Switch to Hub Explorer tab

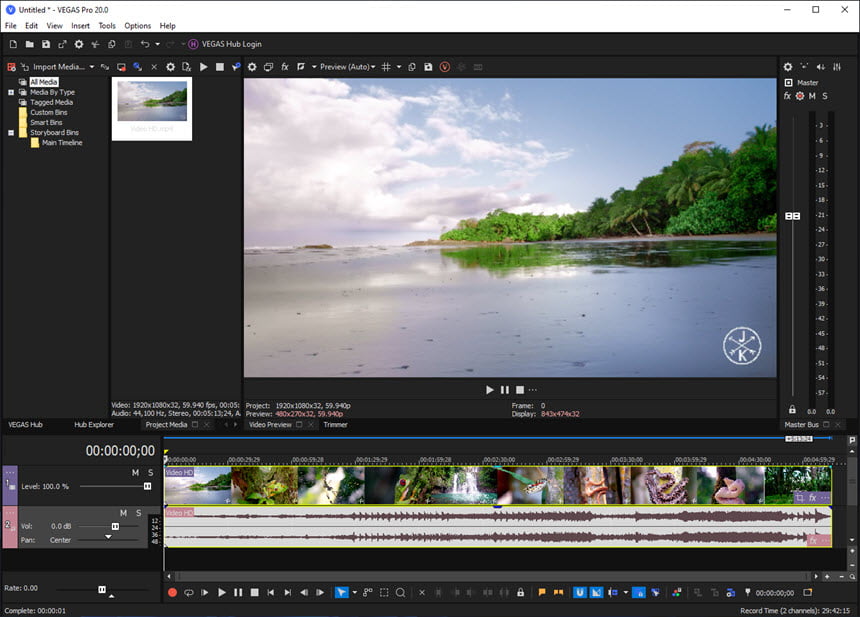(x=94, y=424)
